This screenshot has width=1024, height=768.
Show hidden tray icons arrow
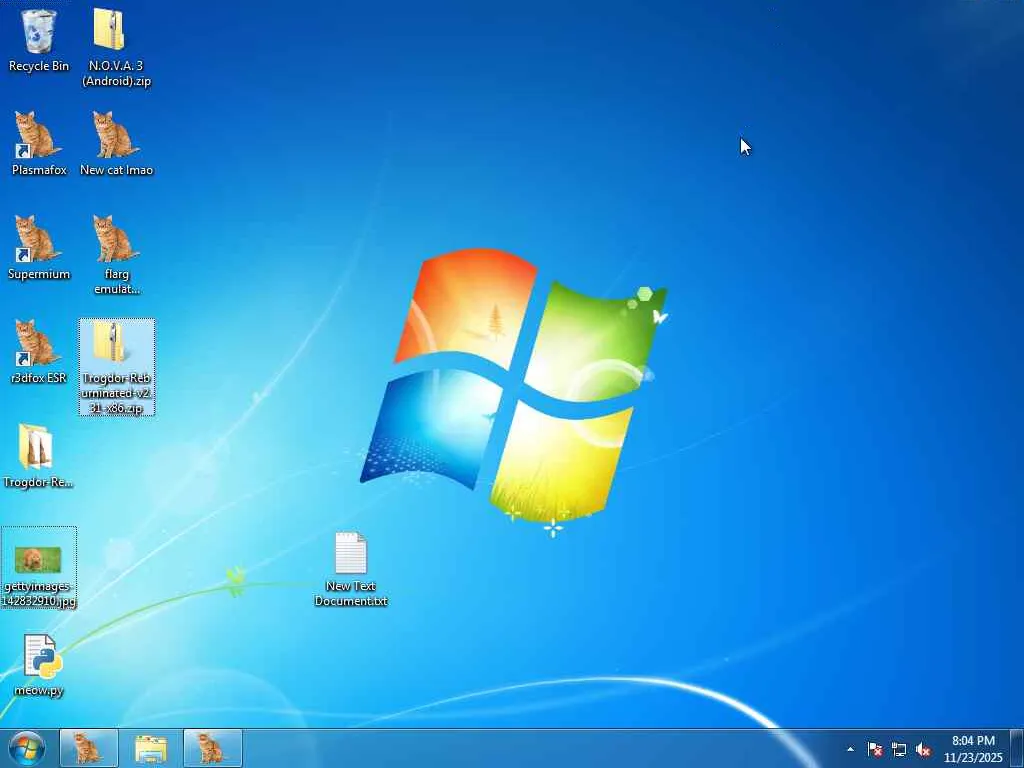click(850, 749)
